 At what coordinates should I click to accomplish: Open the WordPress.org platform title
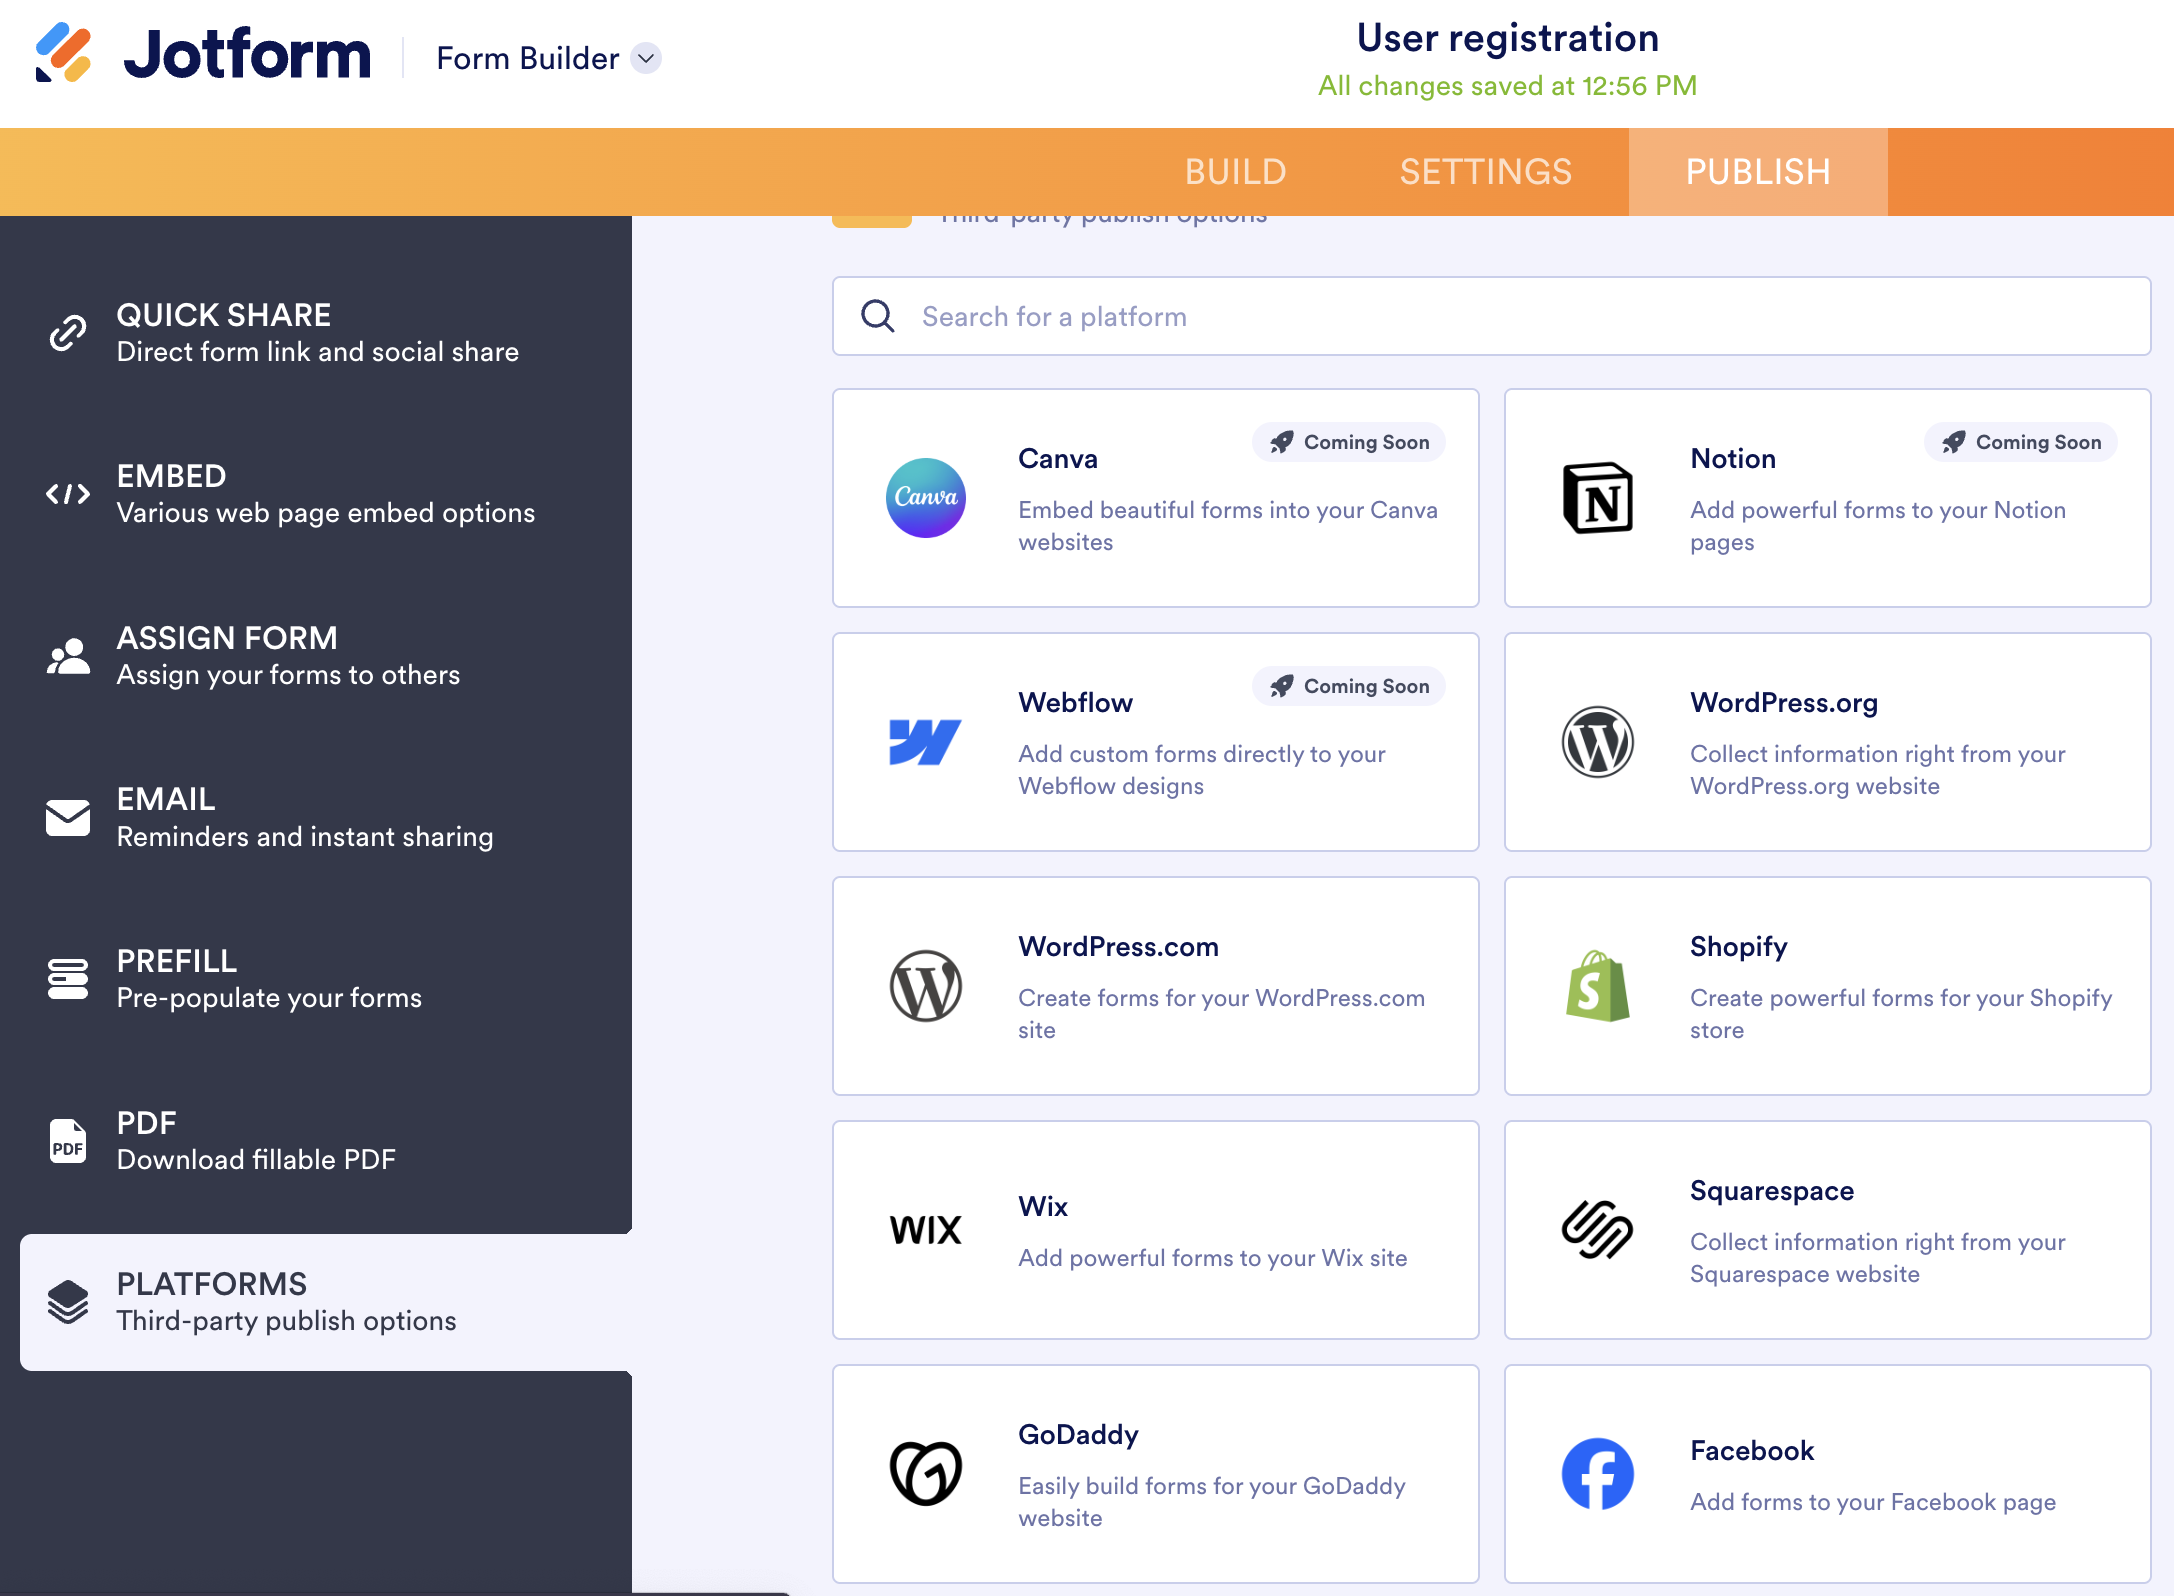(1784, 703)
